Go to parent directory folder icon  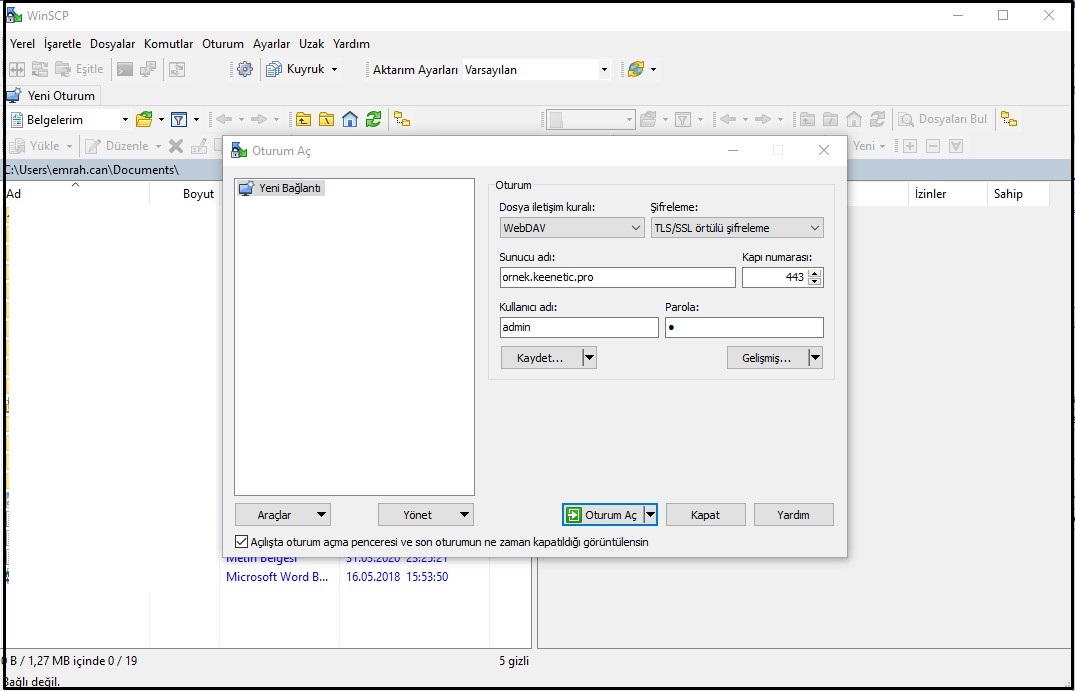pyautogui.click(x=303, y=119)
